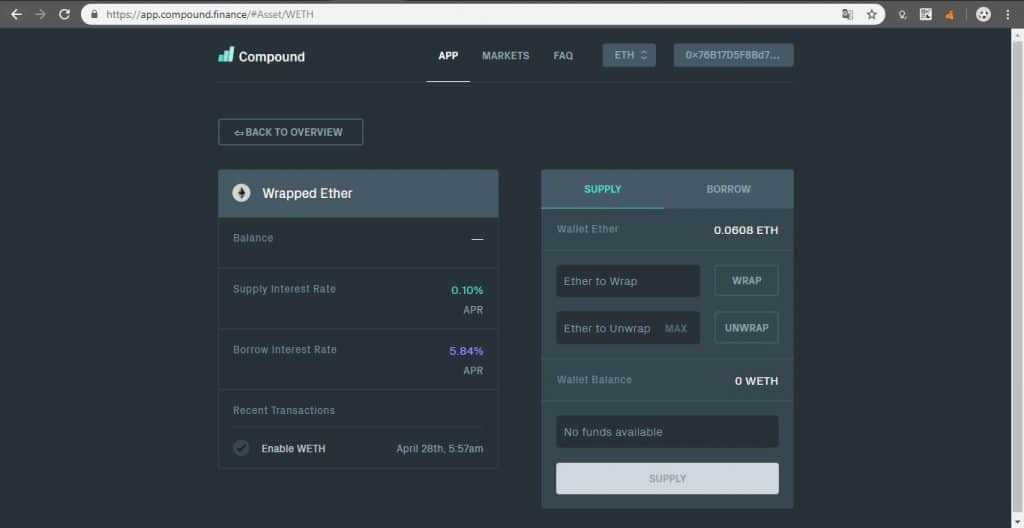Open the APP navigation item
The width and height of the screenshot is (1024, 528).
(448, 56)
